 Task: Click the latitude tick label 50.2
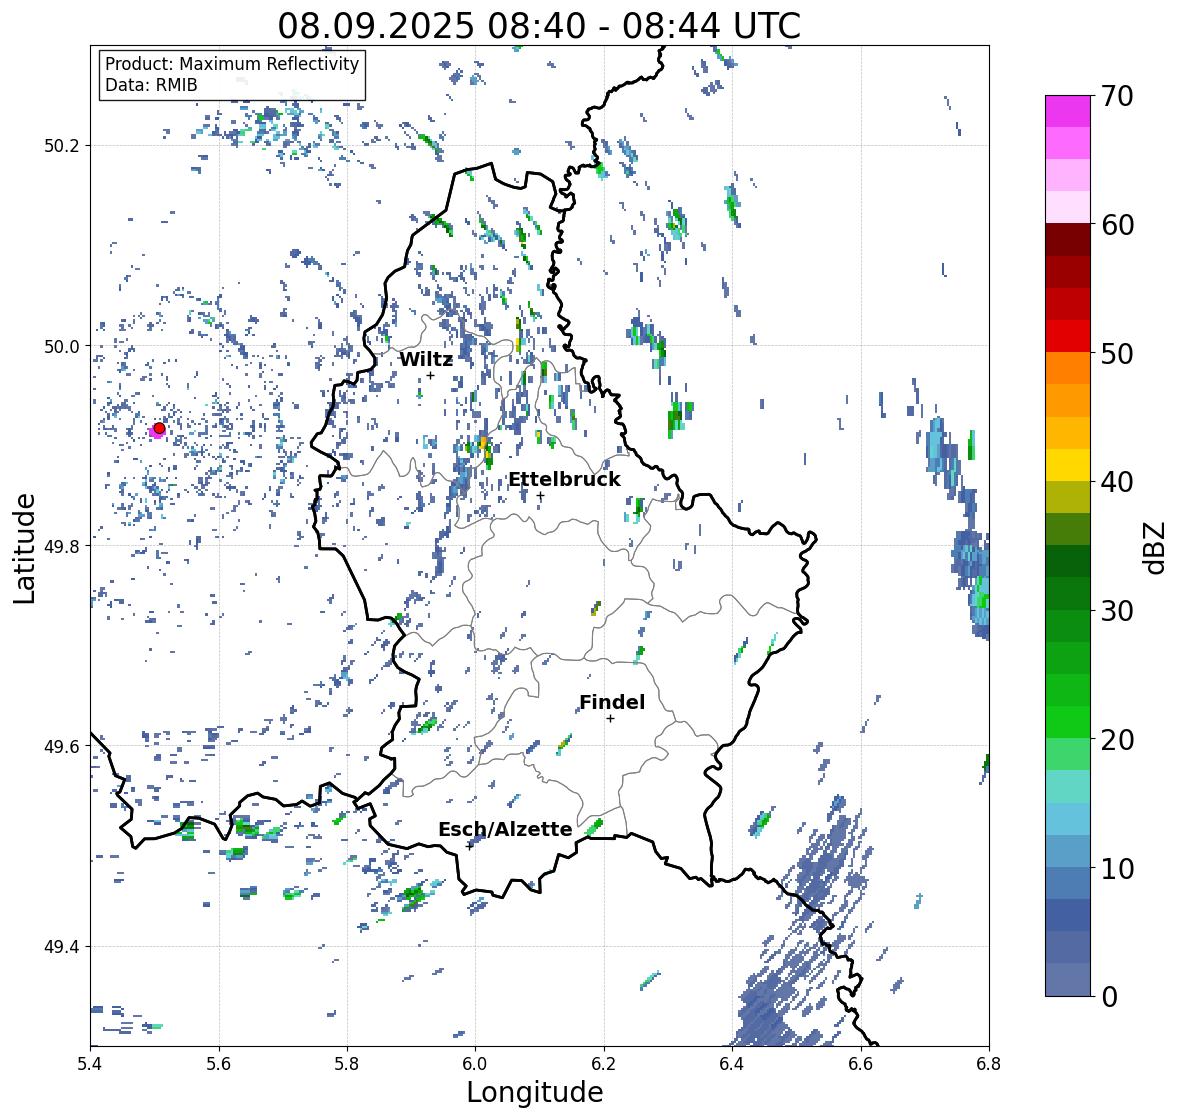pyautogui.click(x=62, y=146)
